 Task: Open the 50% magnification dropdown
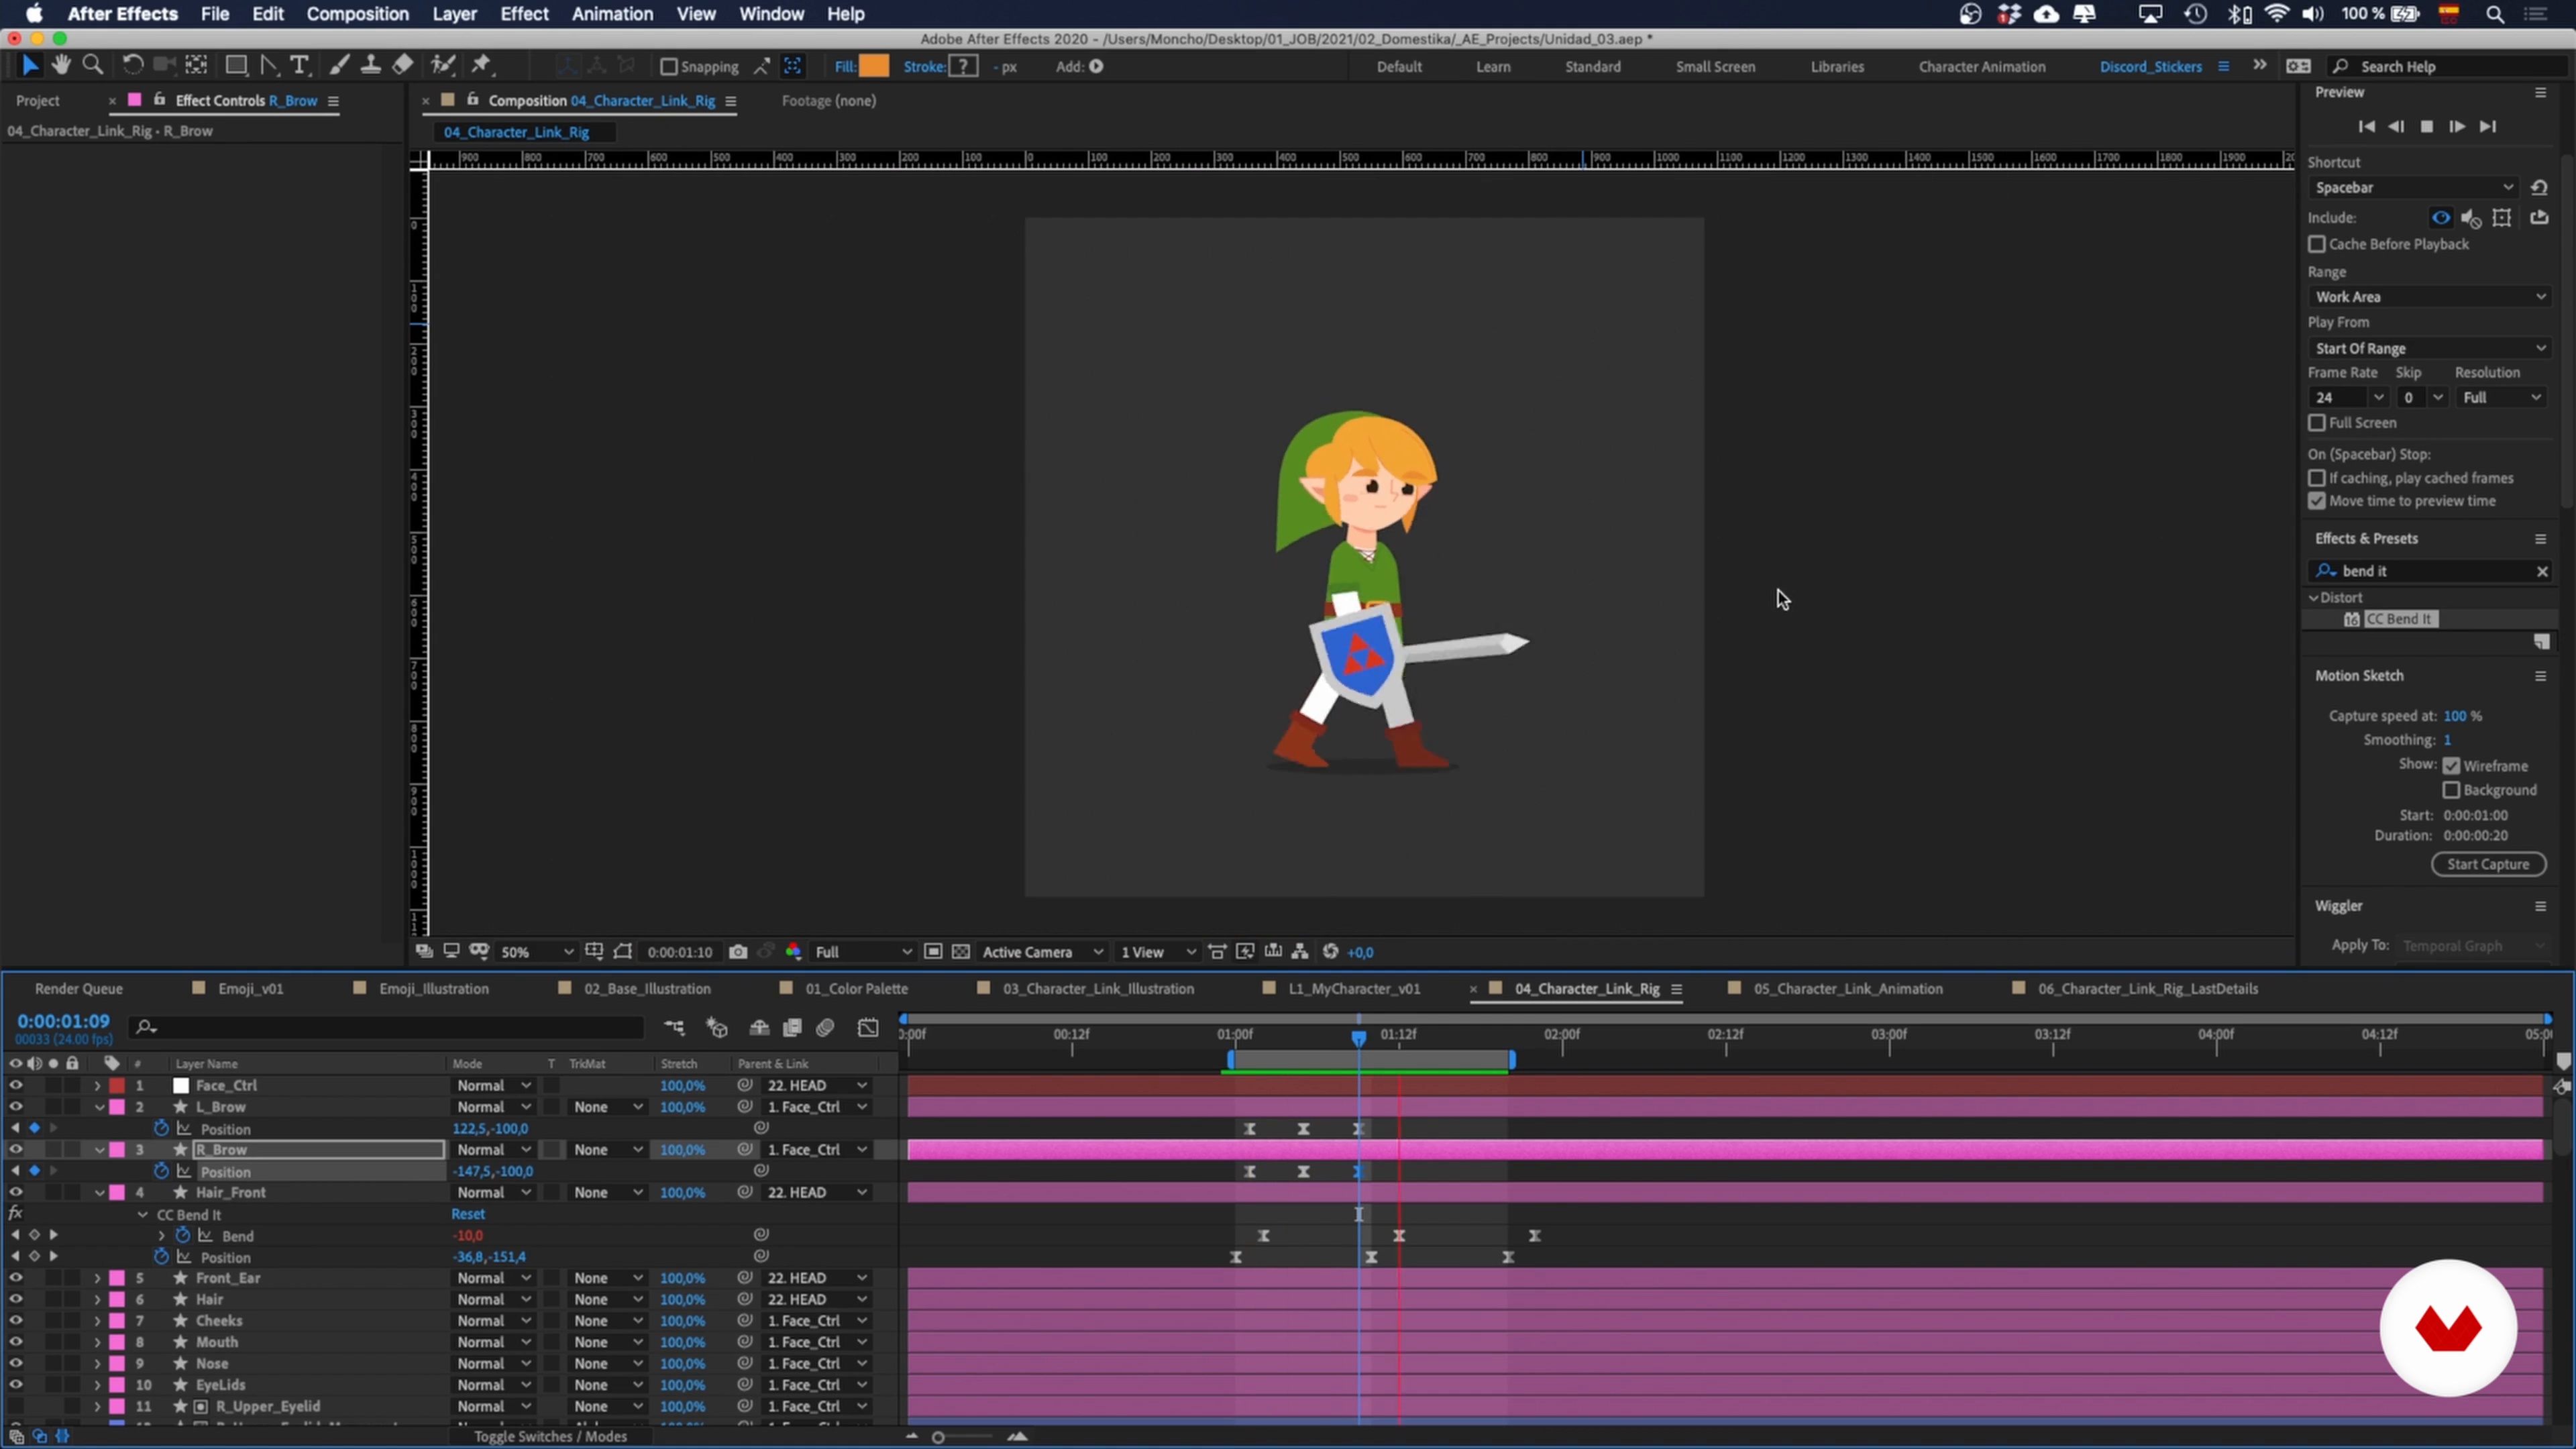536,952
